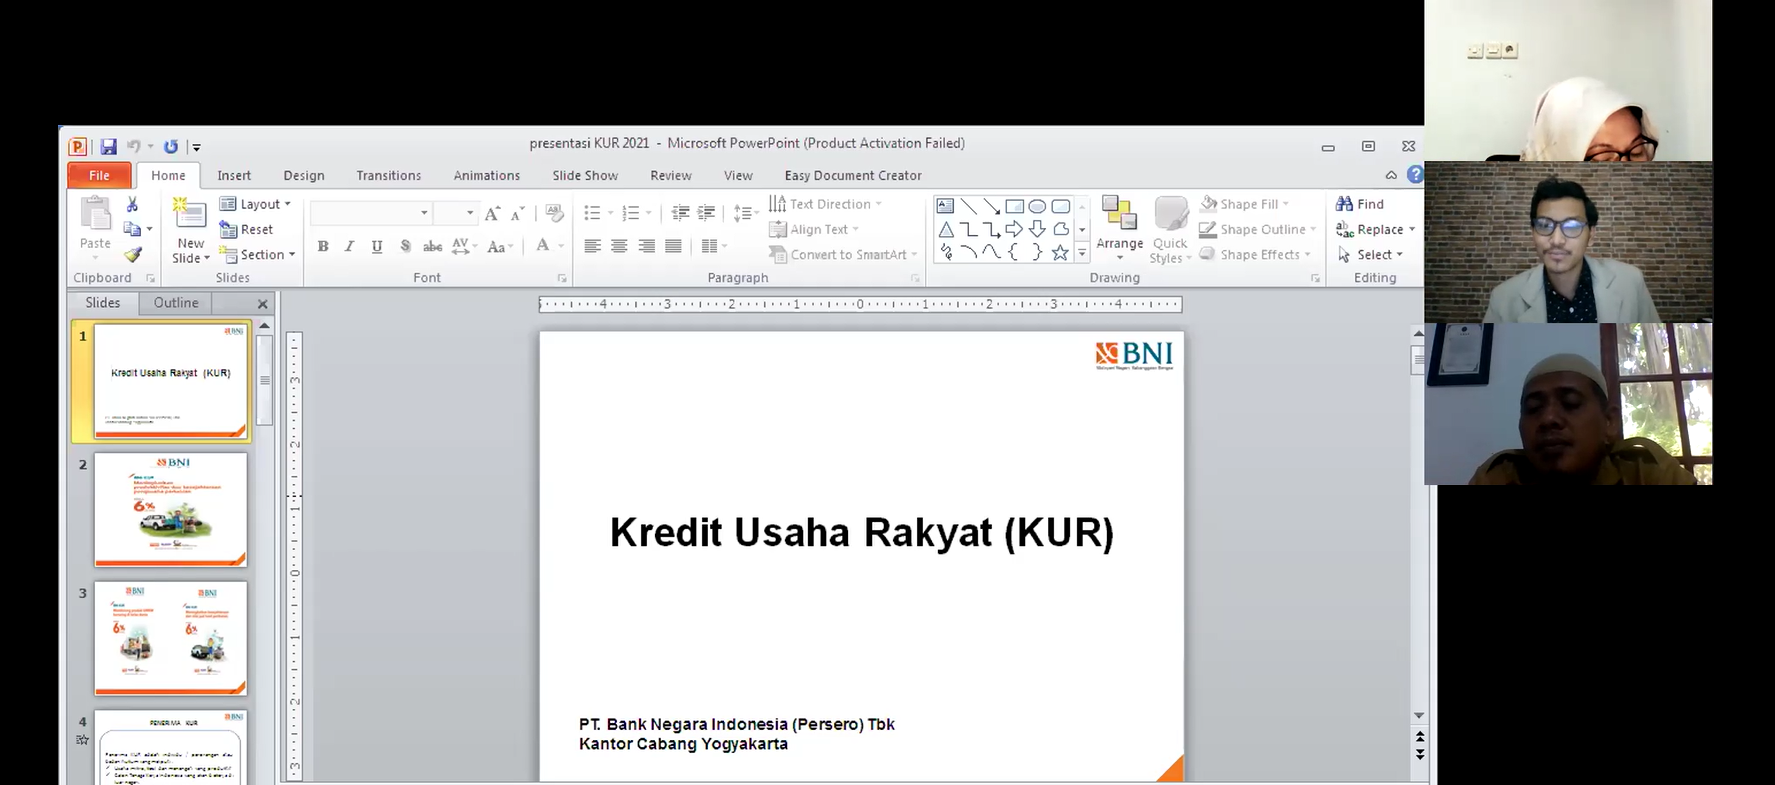
Task: Open the Section dropdown
Action: pyautogui.click(x=258, y=255)
